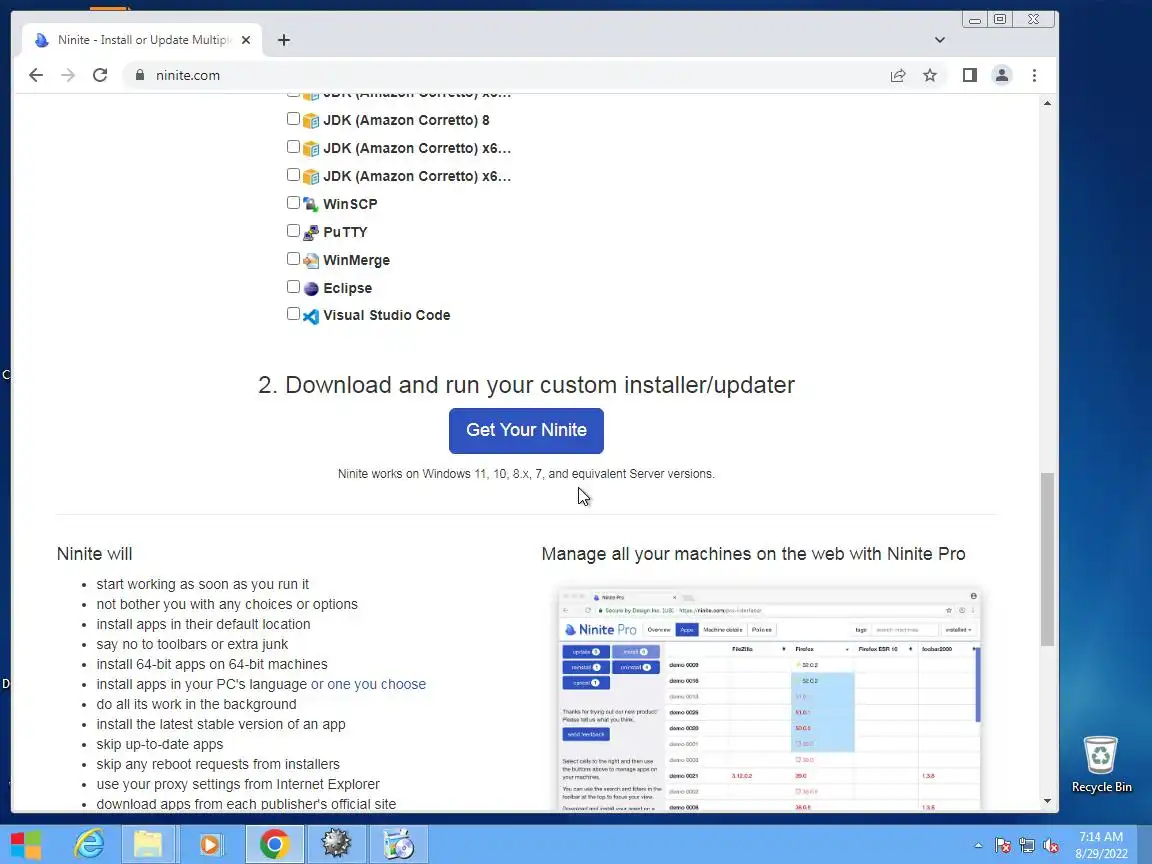This screenshot has height=864, width=1152.
Task: Select the Eclipse checkbox
Action: pos(293,286)
